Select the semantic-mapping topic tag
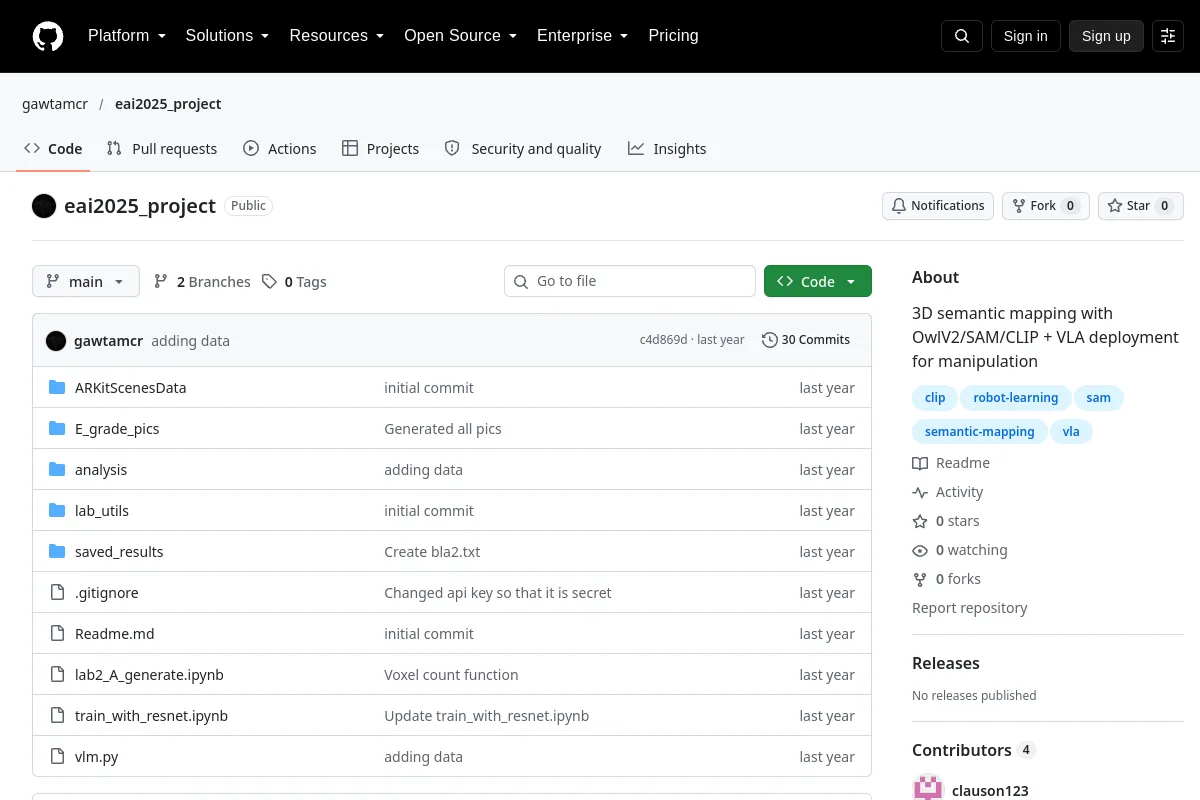This screenshot has width=1200, height=800. pyautogui.click(x=980, y=432)
